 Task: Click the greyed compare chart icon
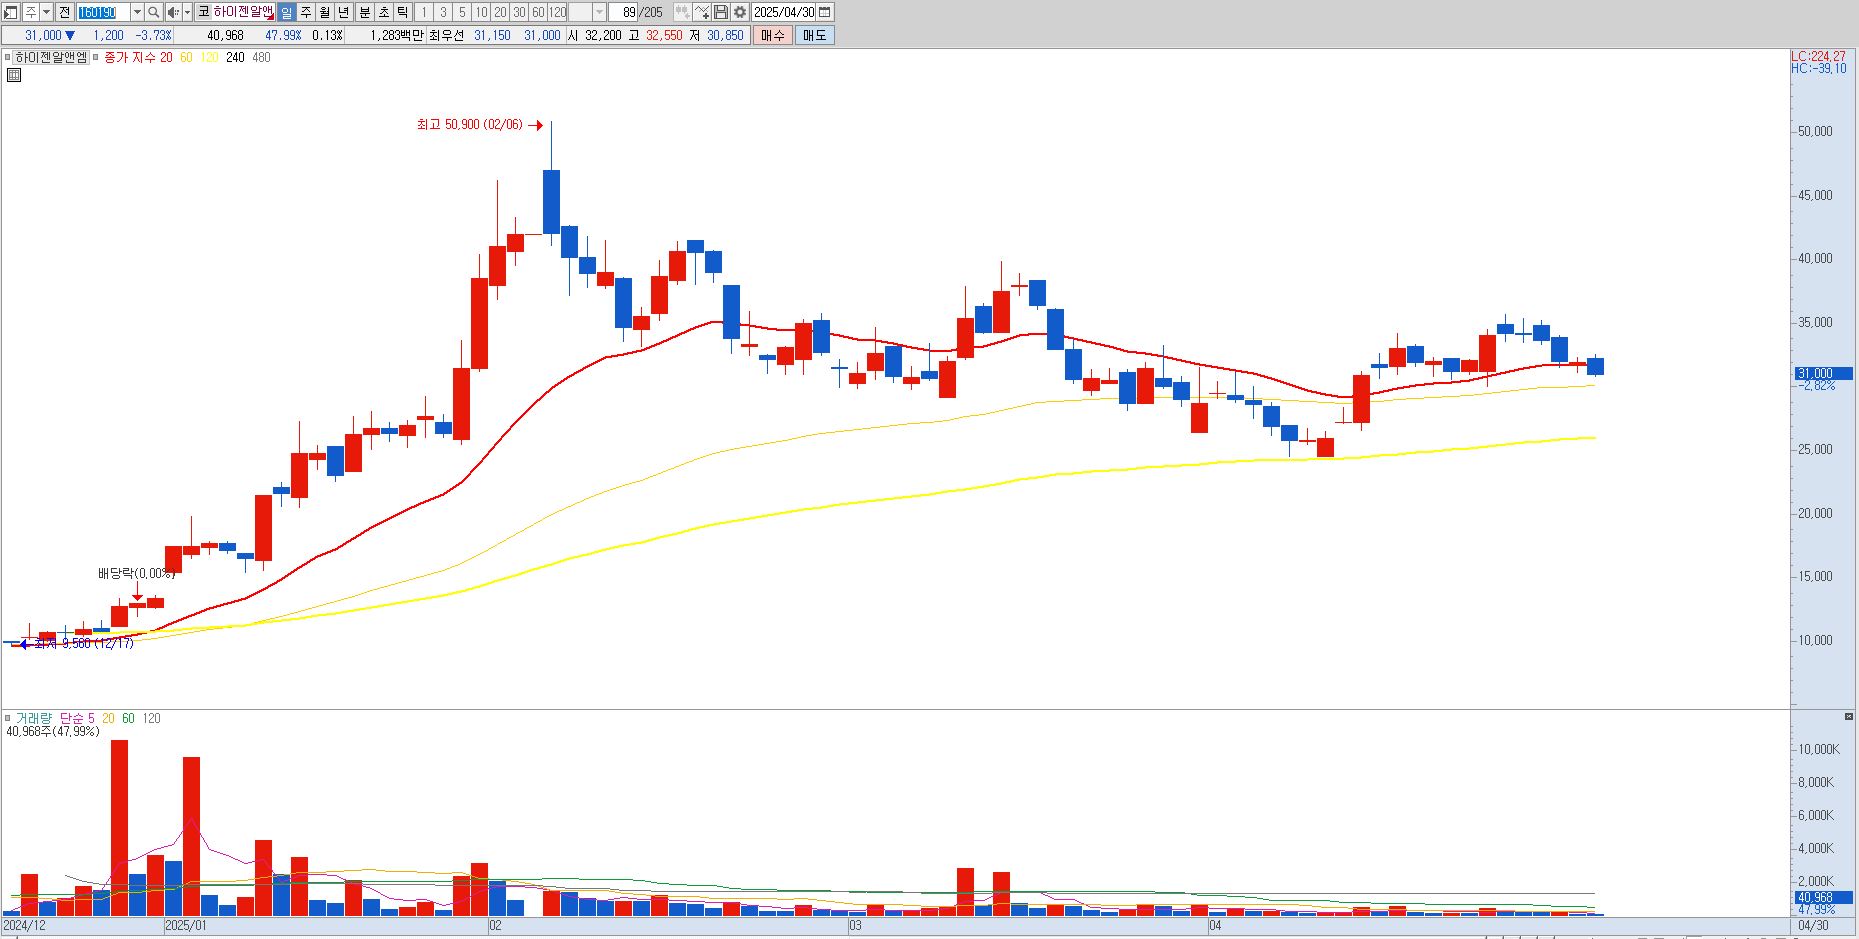(682, 12)
